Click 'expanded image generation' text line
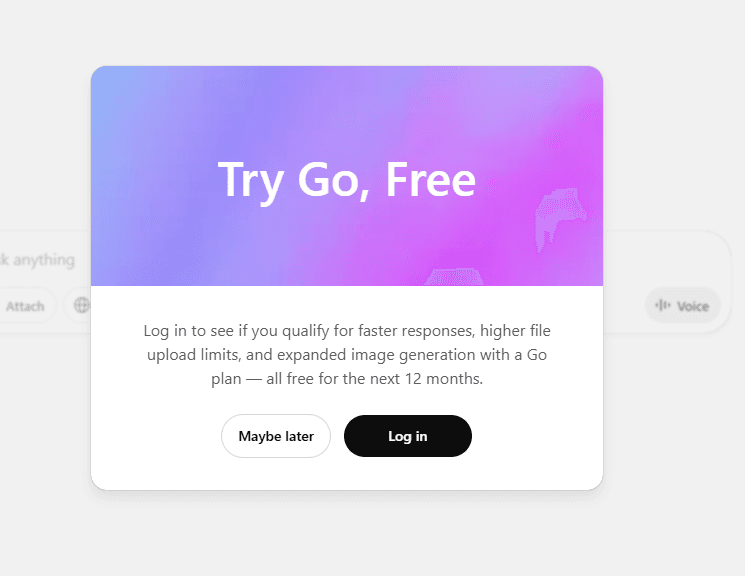The width and height of the screenshot is (745, 576). coord(347,355)
